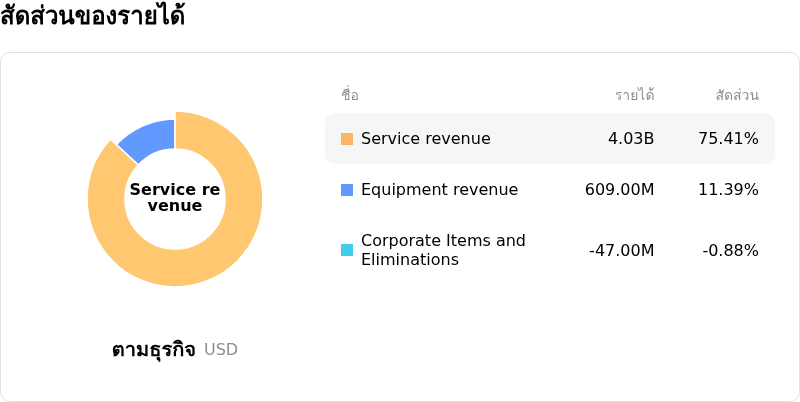
Task: Select Corporate Items and Eliminations row name
Action: [443, 250]
